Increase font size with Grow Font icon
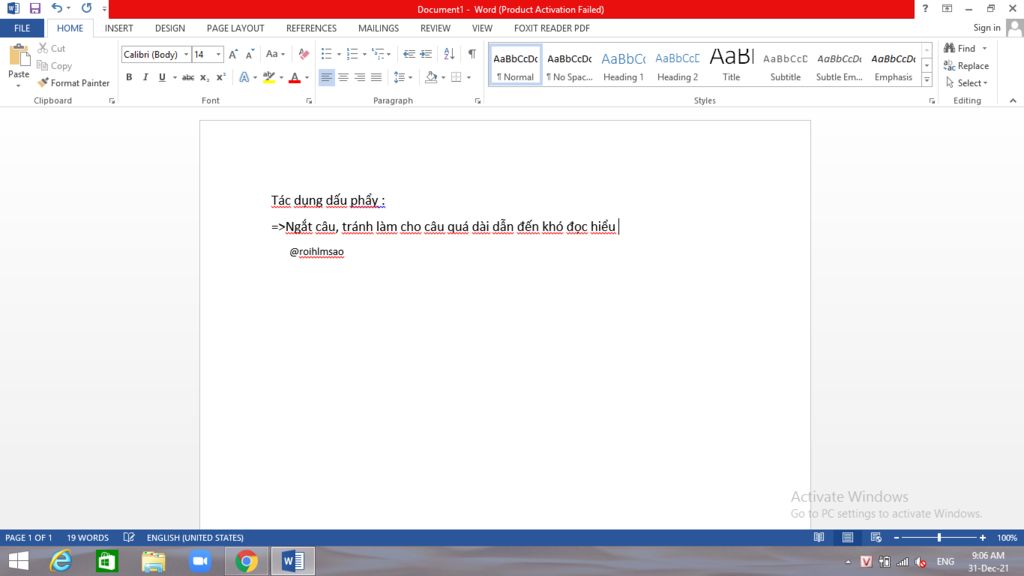 pos(233,54)
